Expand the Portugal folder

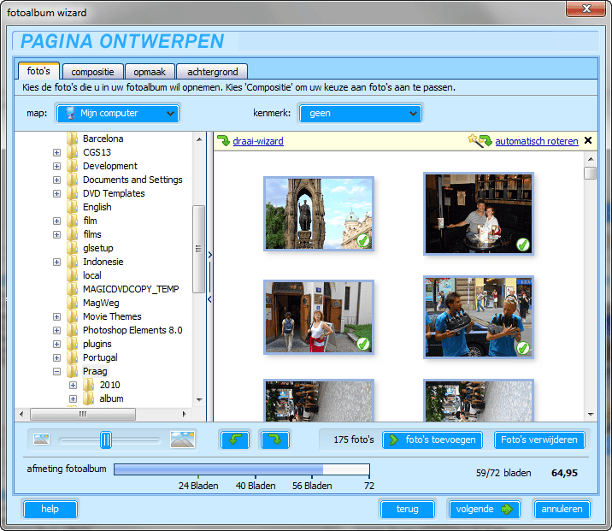[x=57, y=358]
